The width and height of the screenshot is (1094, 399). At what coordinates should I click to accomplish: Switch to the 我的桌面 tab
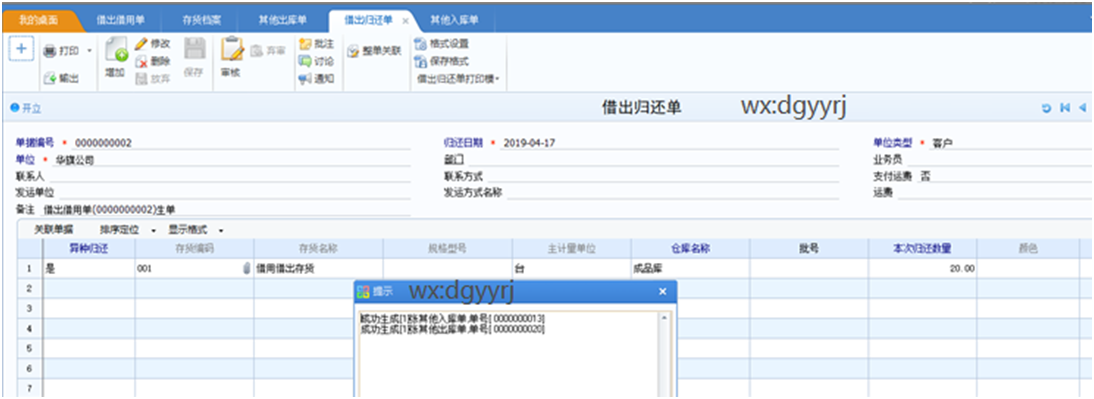pyautogui.click(x=39, y=20)
